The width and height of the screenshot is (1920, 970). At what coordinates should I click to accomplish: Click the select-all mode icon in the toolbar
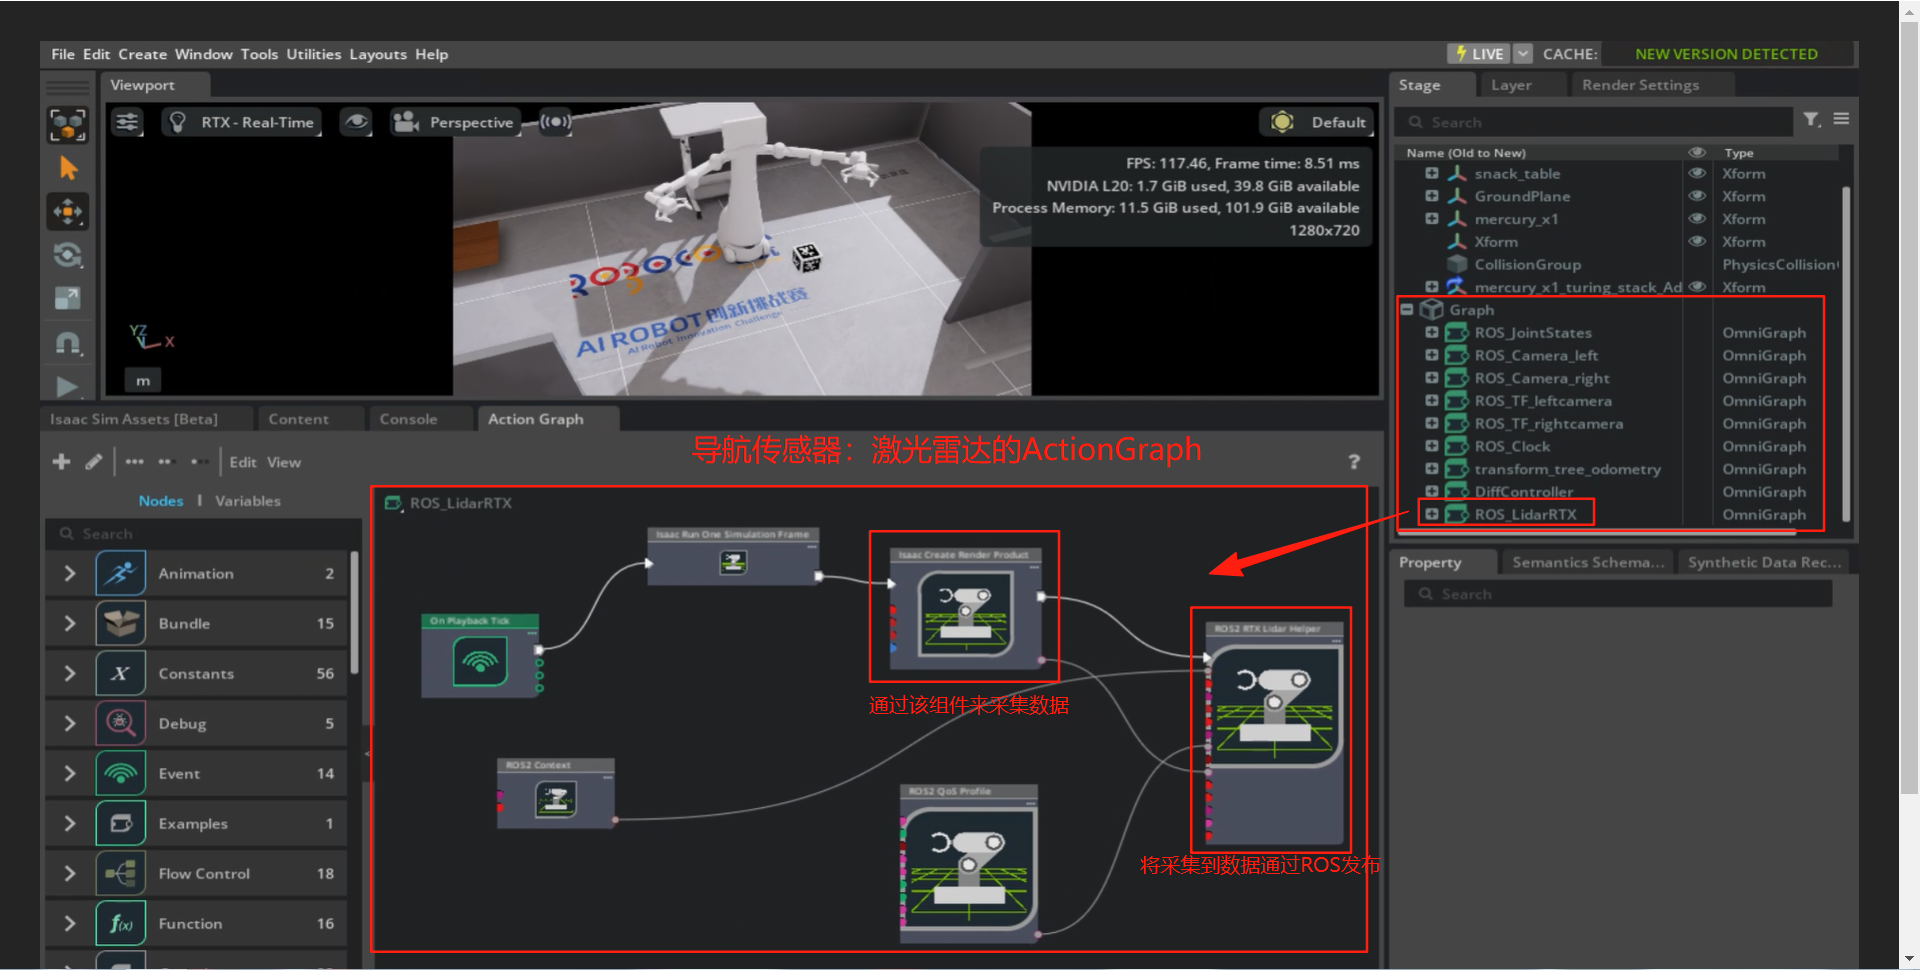pos(68,125)
